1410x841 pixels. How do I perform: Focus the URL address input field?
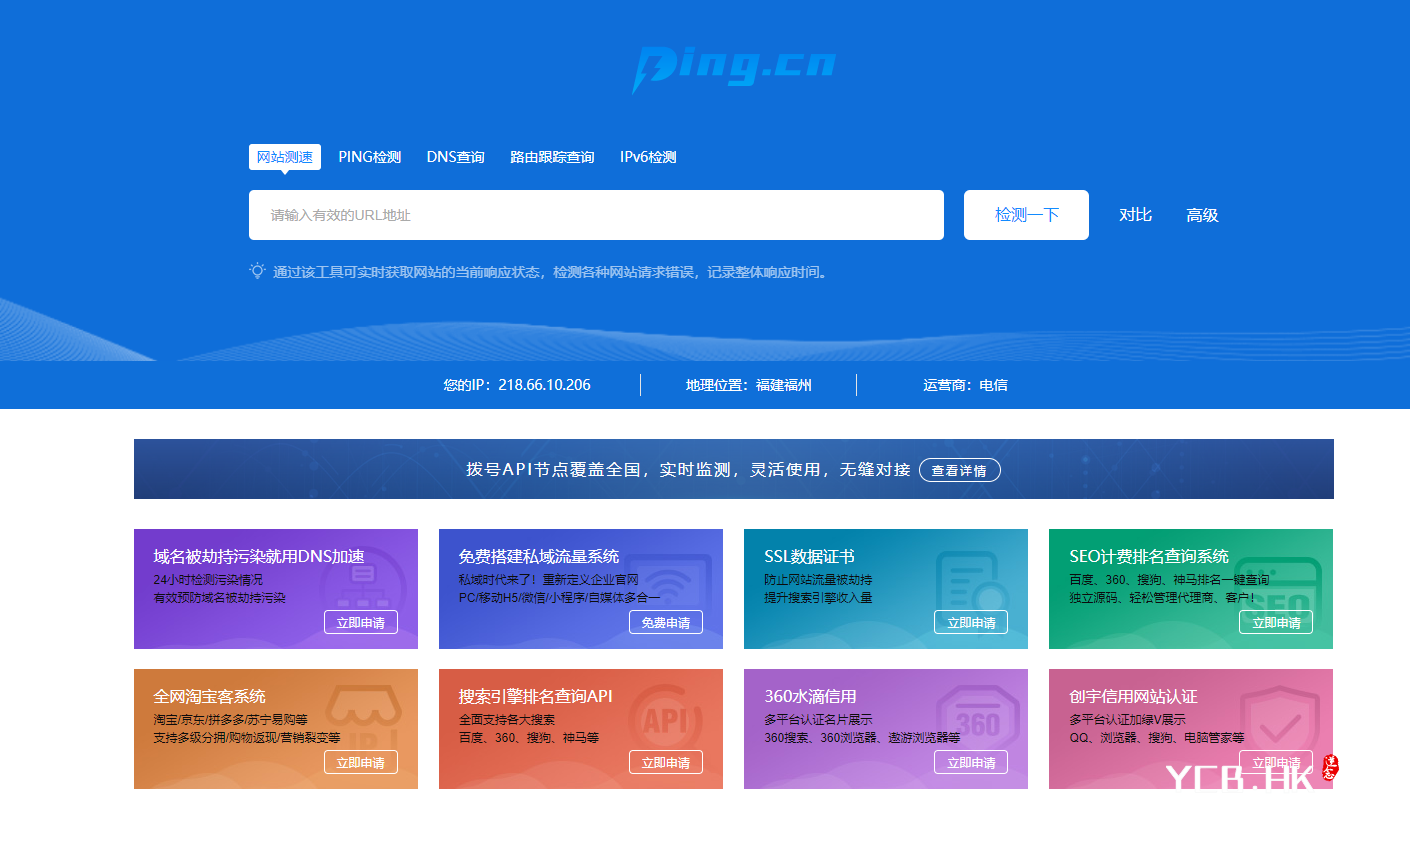(596, 215)
